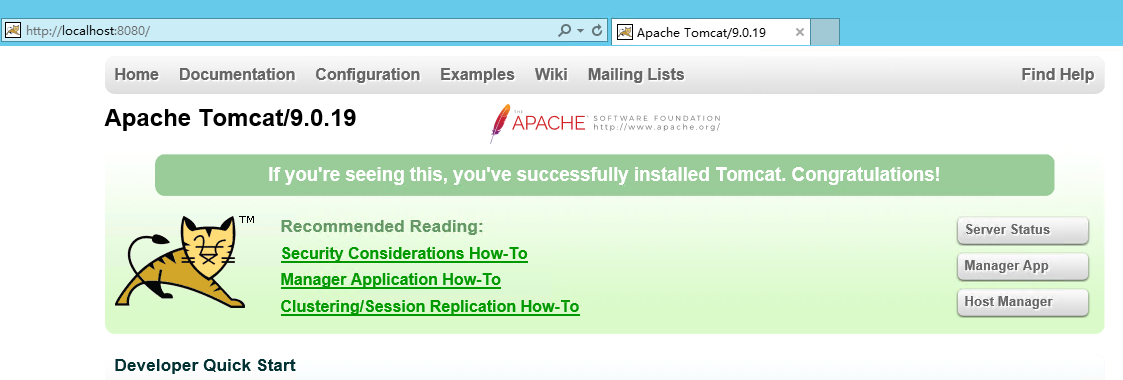Image resolution: width=1123 pixels, height=380 pixels.
Task: Open Manager Application How-To link
Action: (x=390, y=279)
